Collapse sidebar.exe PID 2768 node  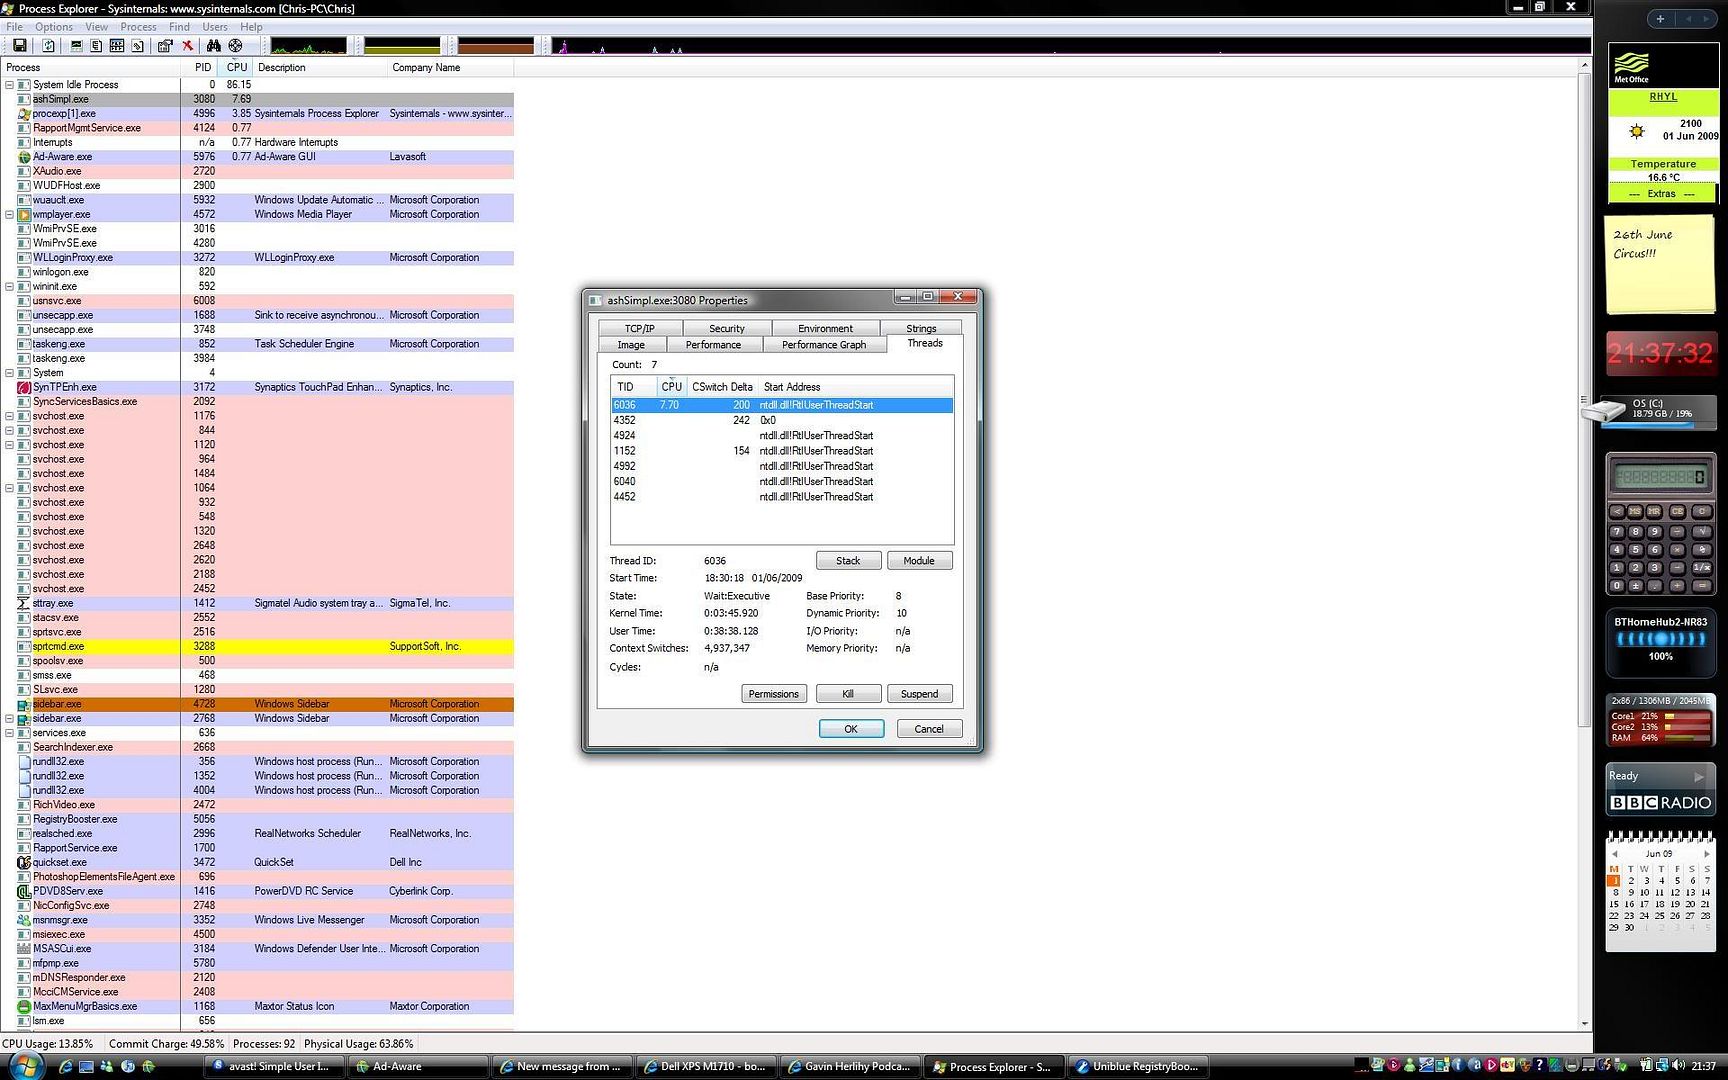pyautogui.click(x=10, y=719)
